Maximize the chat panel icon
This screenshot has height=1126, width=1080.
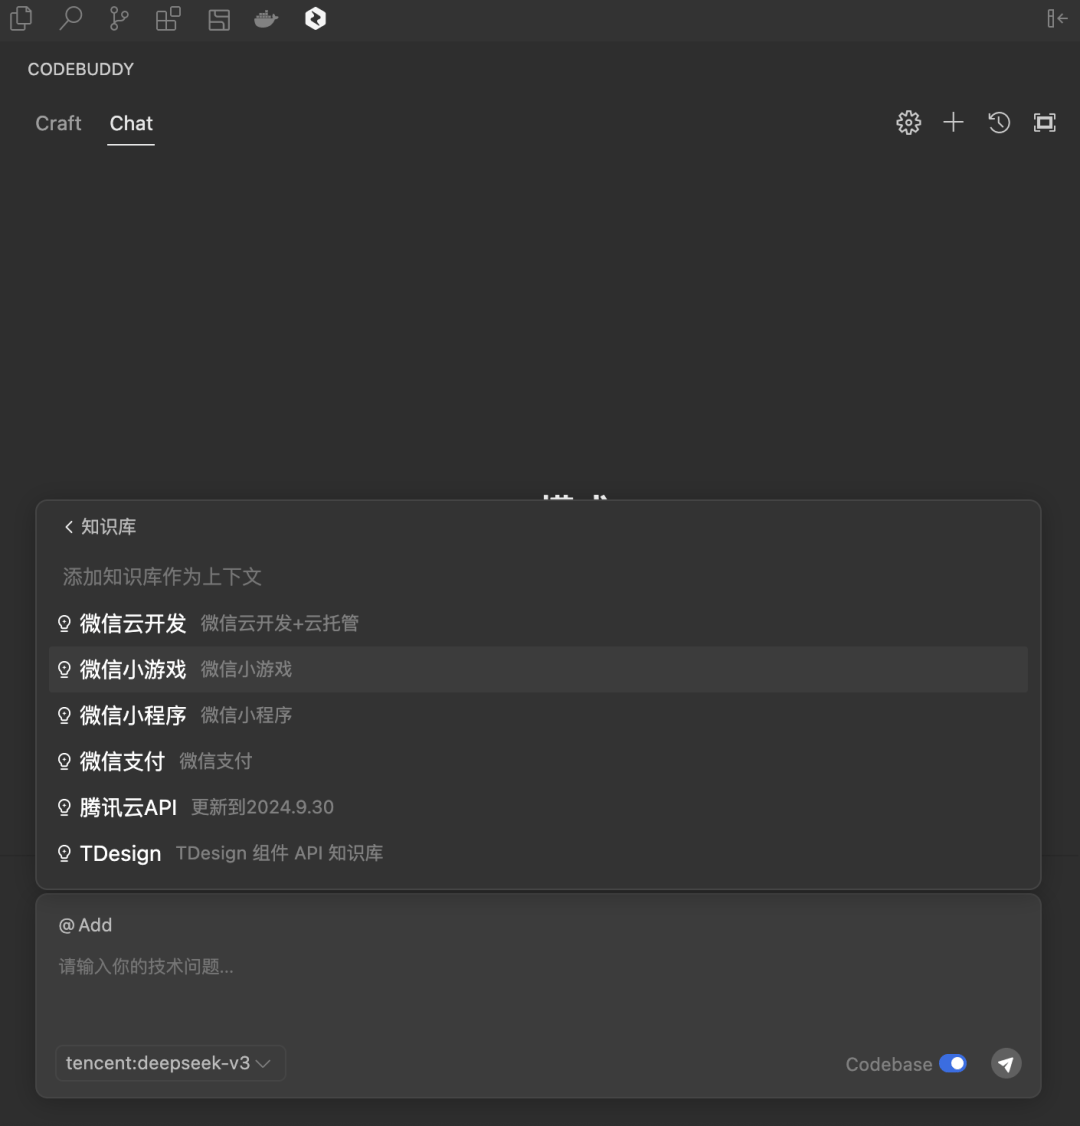click(1044, 123)
